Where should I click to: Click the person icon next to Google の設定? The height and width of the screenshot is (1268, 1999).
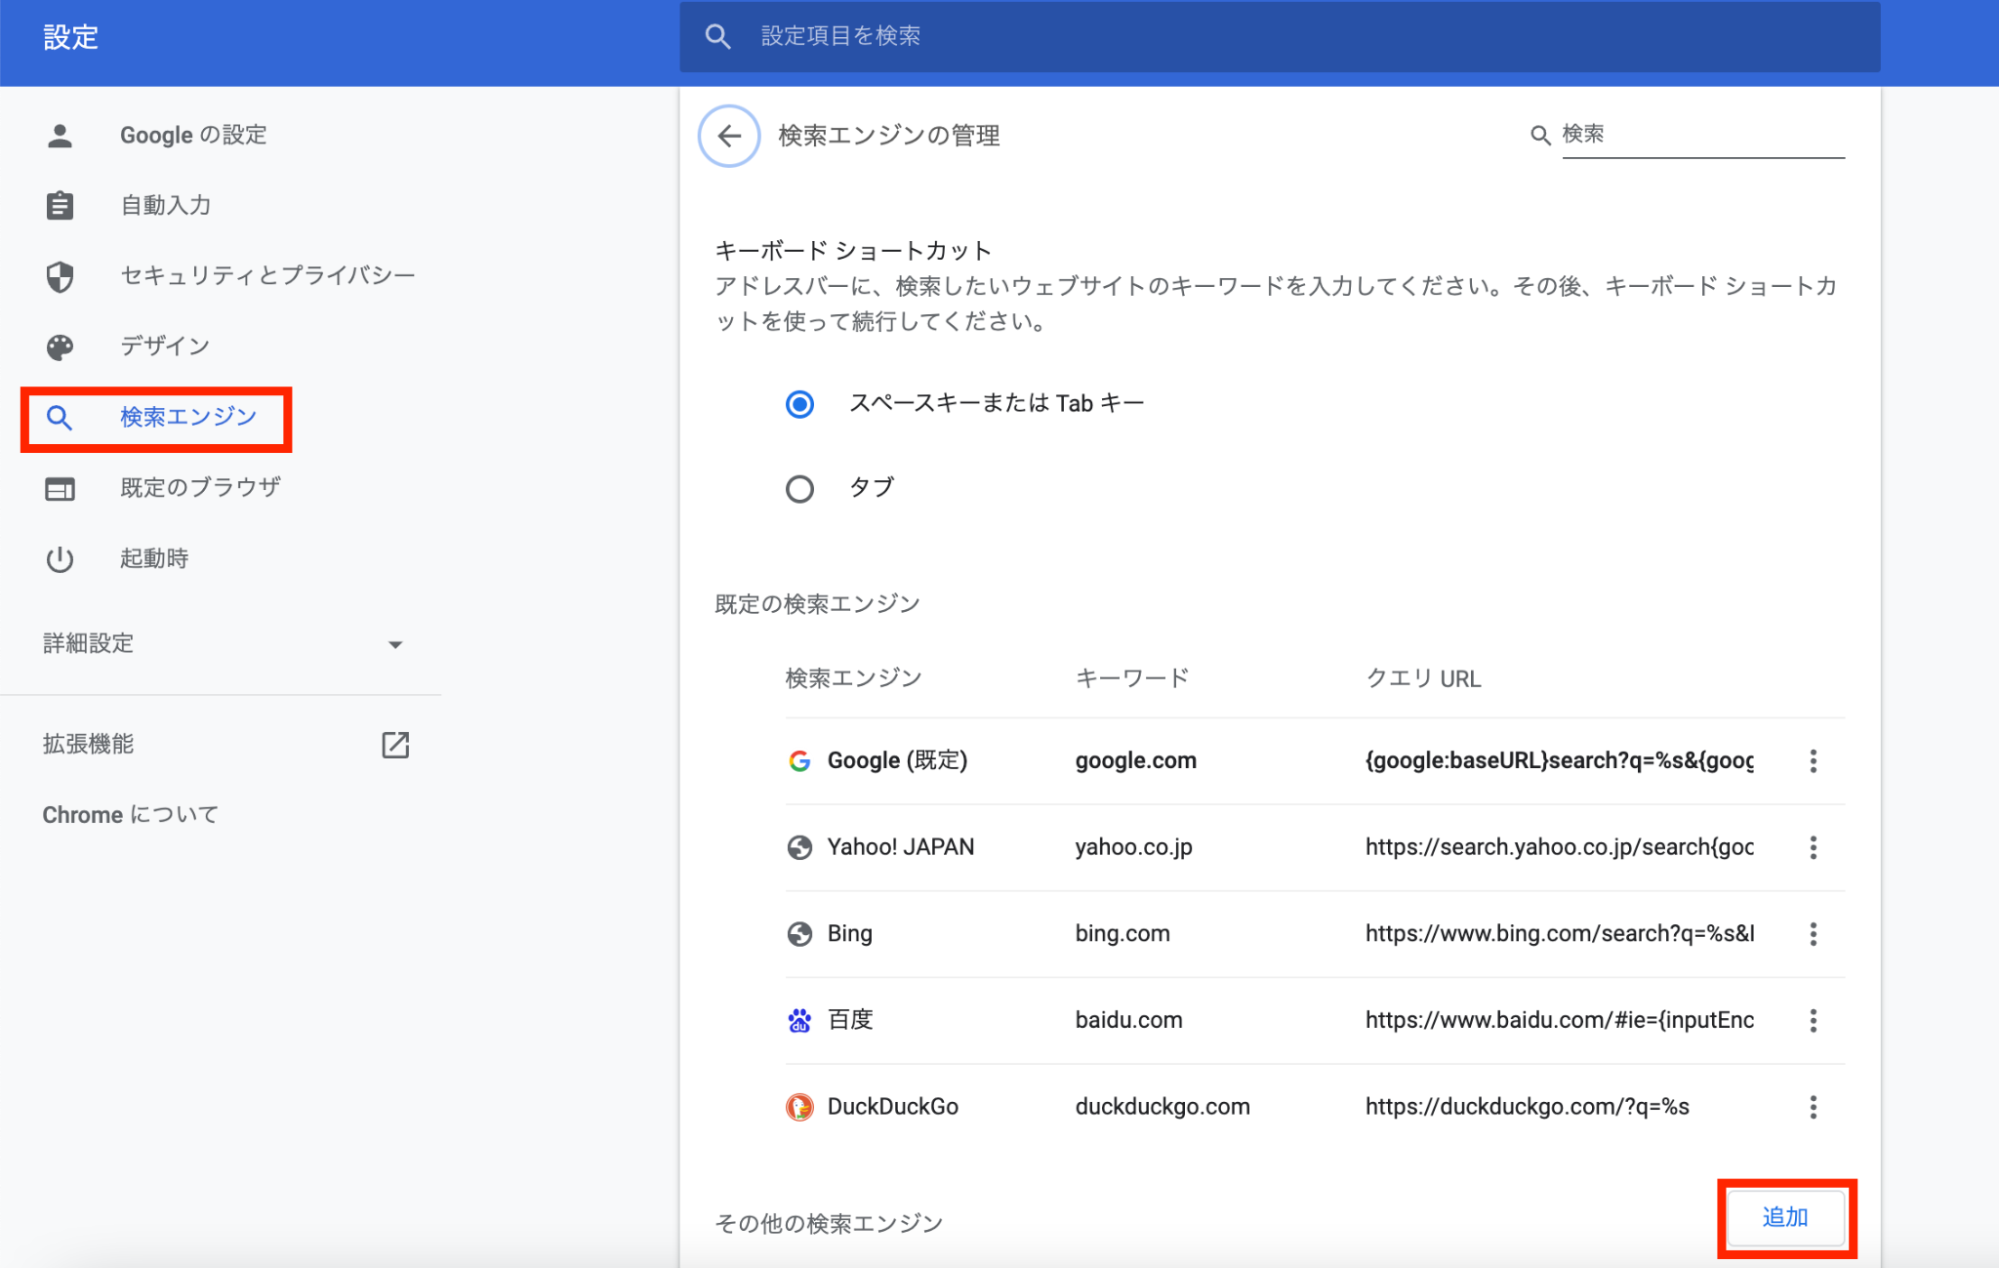tap(60, 135)
